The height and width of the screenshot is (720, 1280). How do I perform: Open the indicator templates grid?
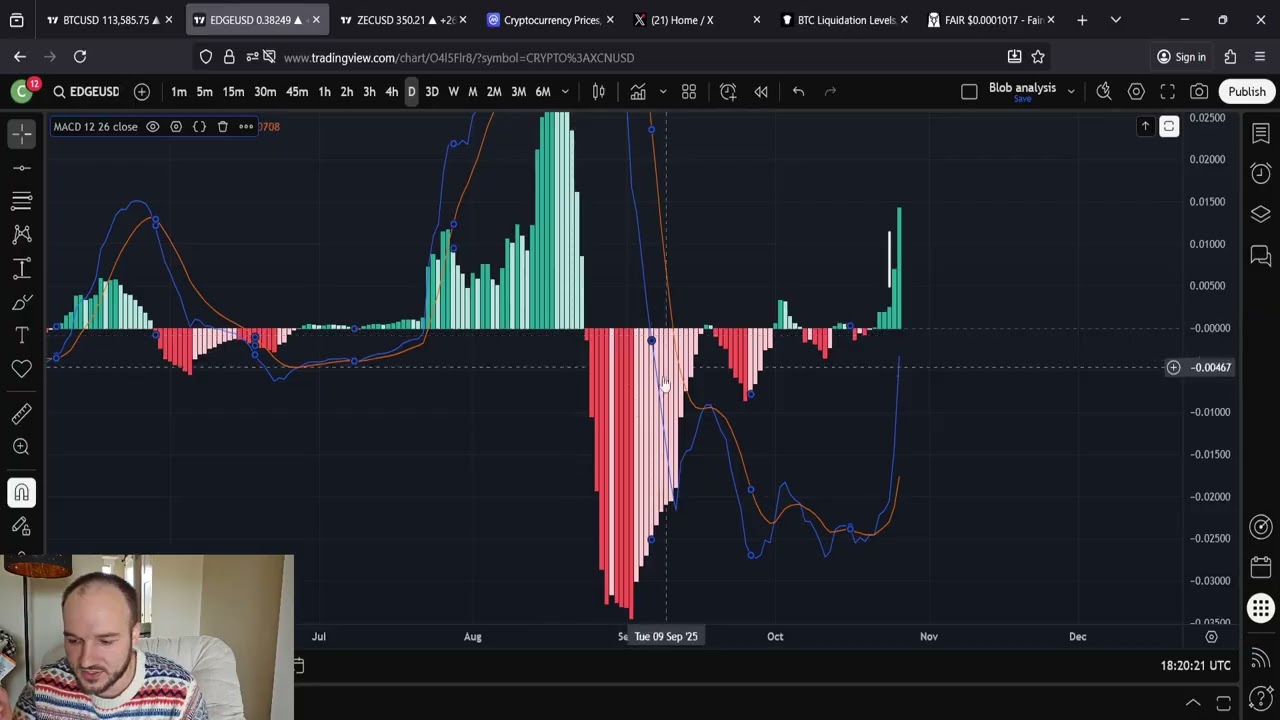689,92
